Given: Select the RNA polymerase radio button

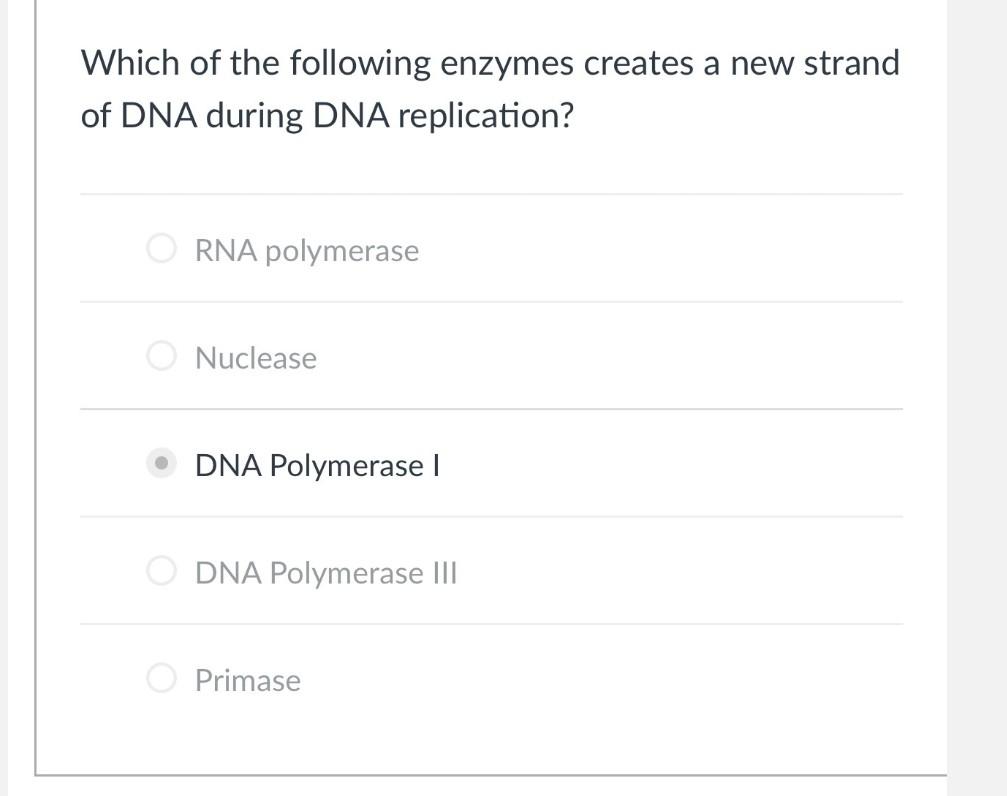Looking at the screenshot, I should (161, 249).
